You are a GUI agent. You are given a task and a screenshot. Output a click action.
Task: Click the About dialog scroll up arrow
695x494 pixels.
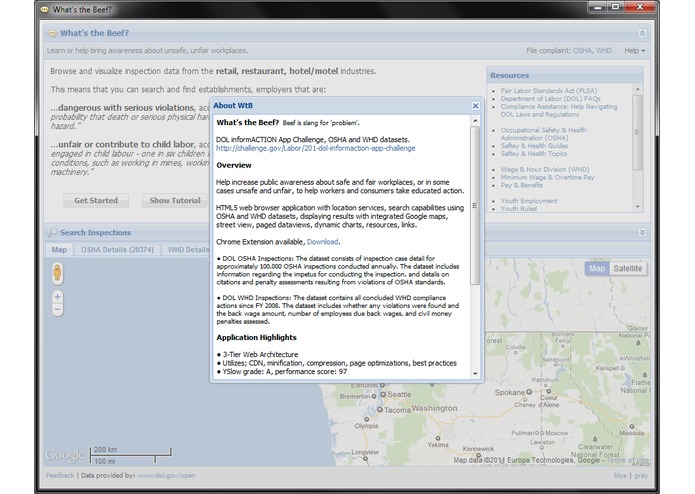coord(475,121)
